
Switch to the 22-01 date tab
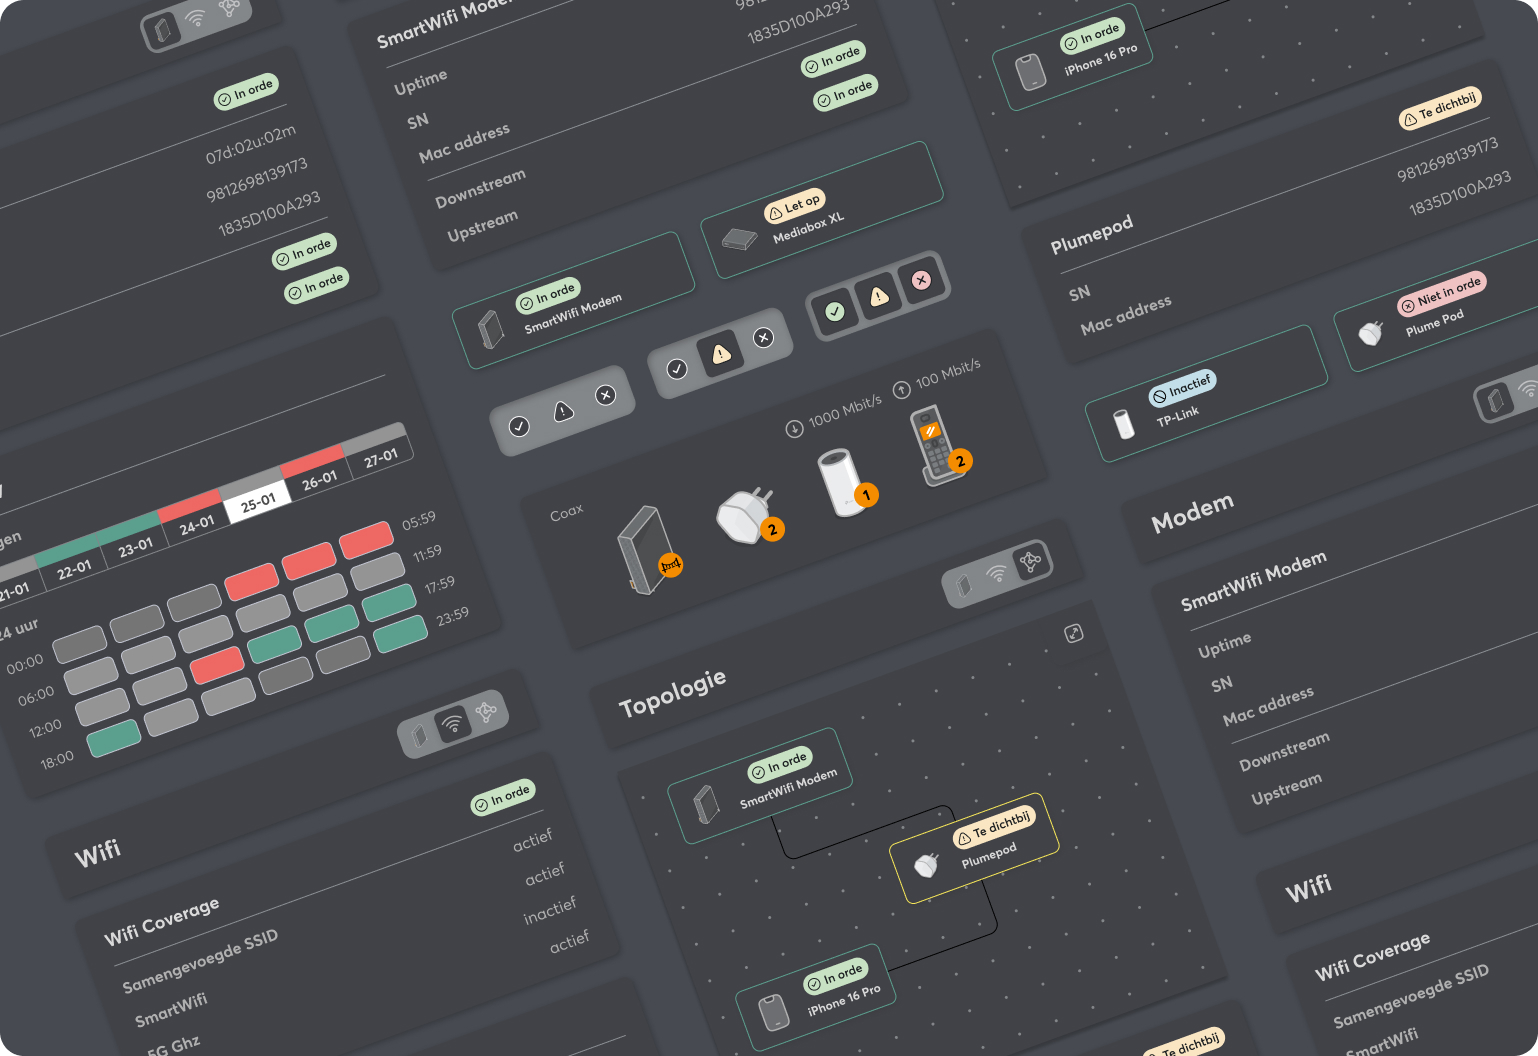pos(73,570)
